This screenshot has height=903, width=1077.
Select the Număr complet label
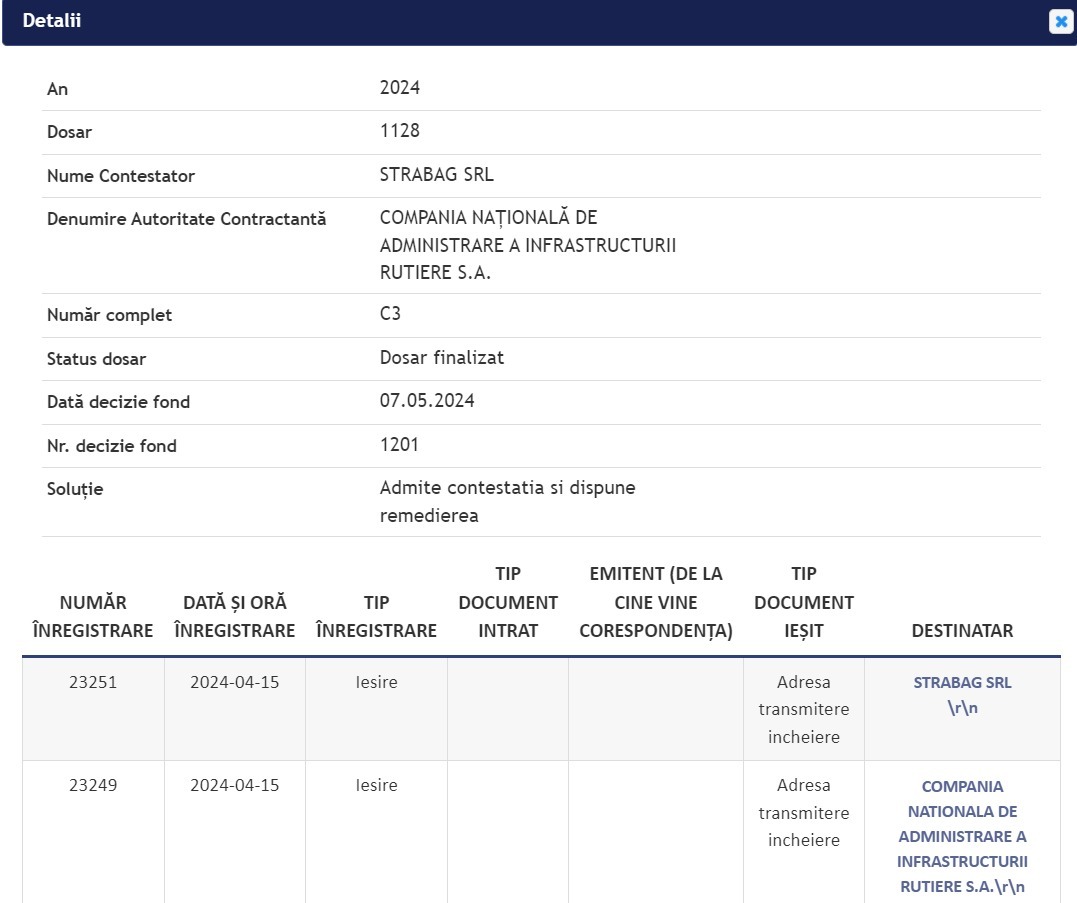coord(109,316)
